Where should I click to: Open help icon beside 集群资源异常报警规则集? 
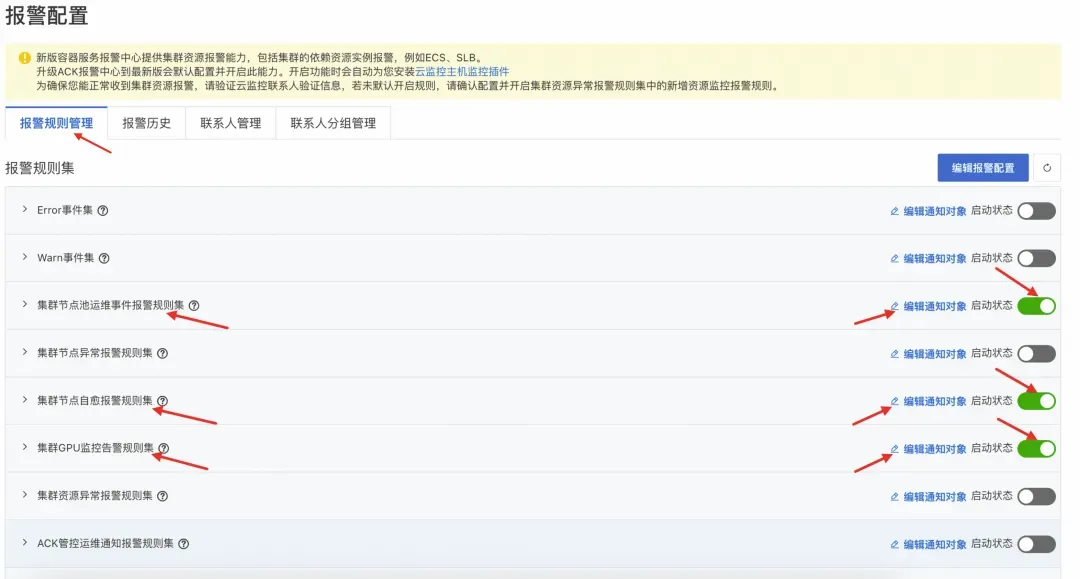tap(163, 496)
